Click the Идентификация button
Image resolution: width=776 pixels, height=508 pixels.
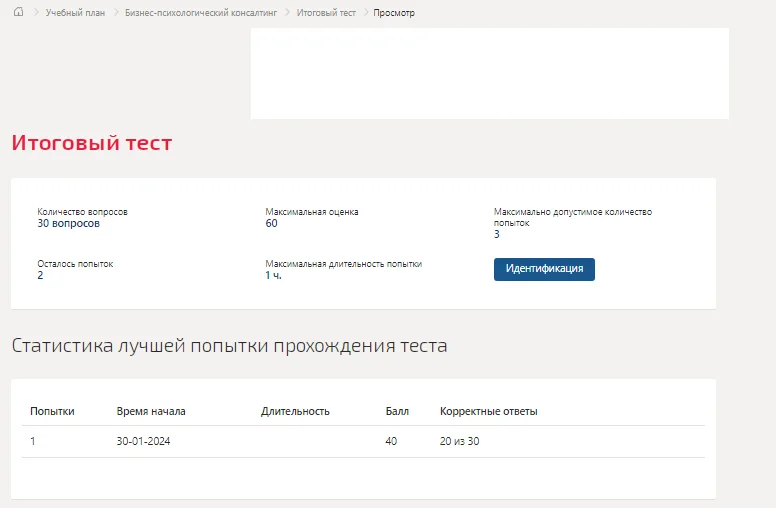tap(544, 269)
